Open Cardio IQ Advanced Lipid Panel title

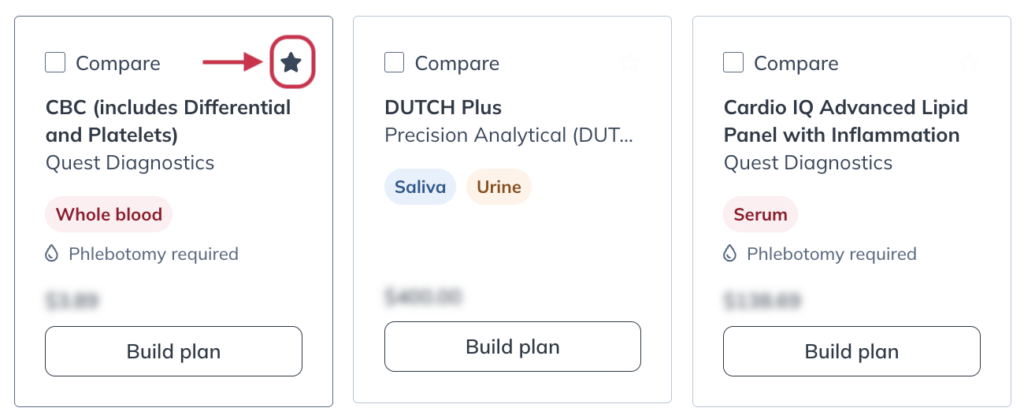pyautogui.click(x=846, y=121)
